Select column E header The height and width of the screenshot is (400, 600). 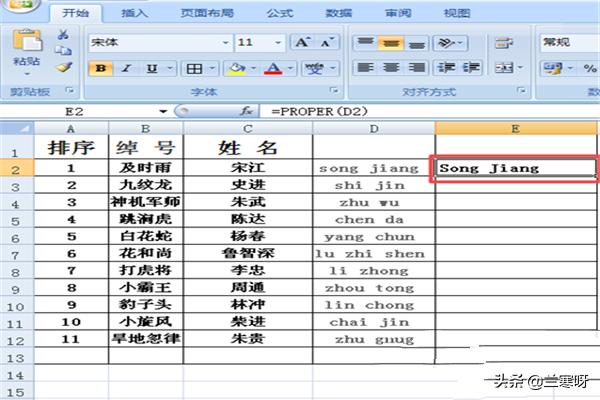[516, 129]
